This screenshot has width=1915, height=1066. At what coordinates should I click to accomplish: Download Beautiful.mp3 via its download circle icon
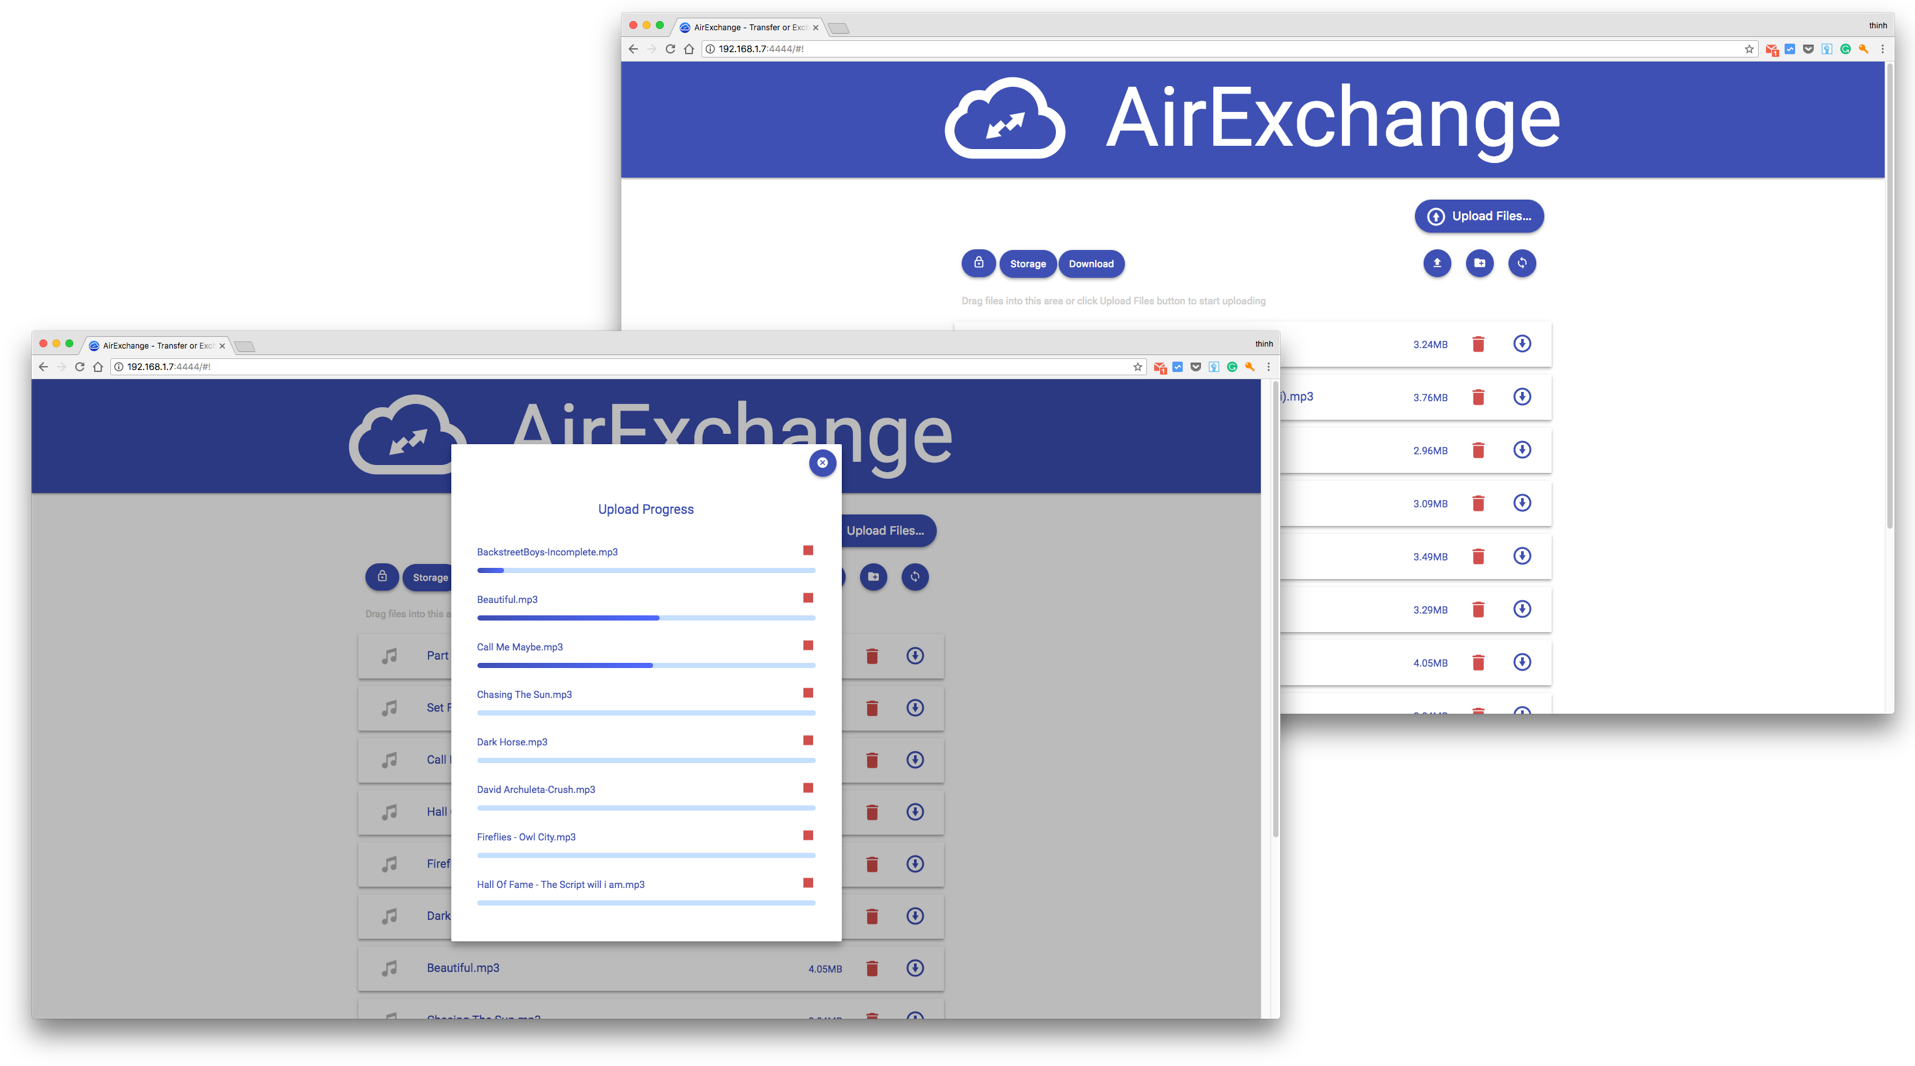tap(915, 968)
